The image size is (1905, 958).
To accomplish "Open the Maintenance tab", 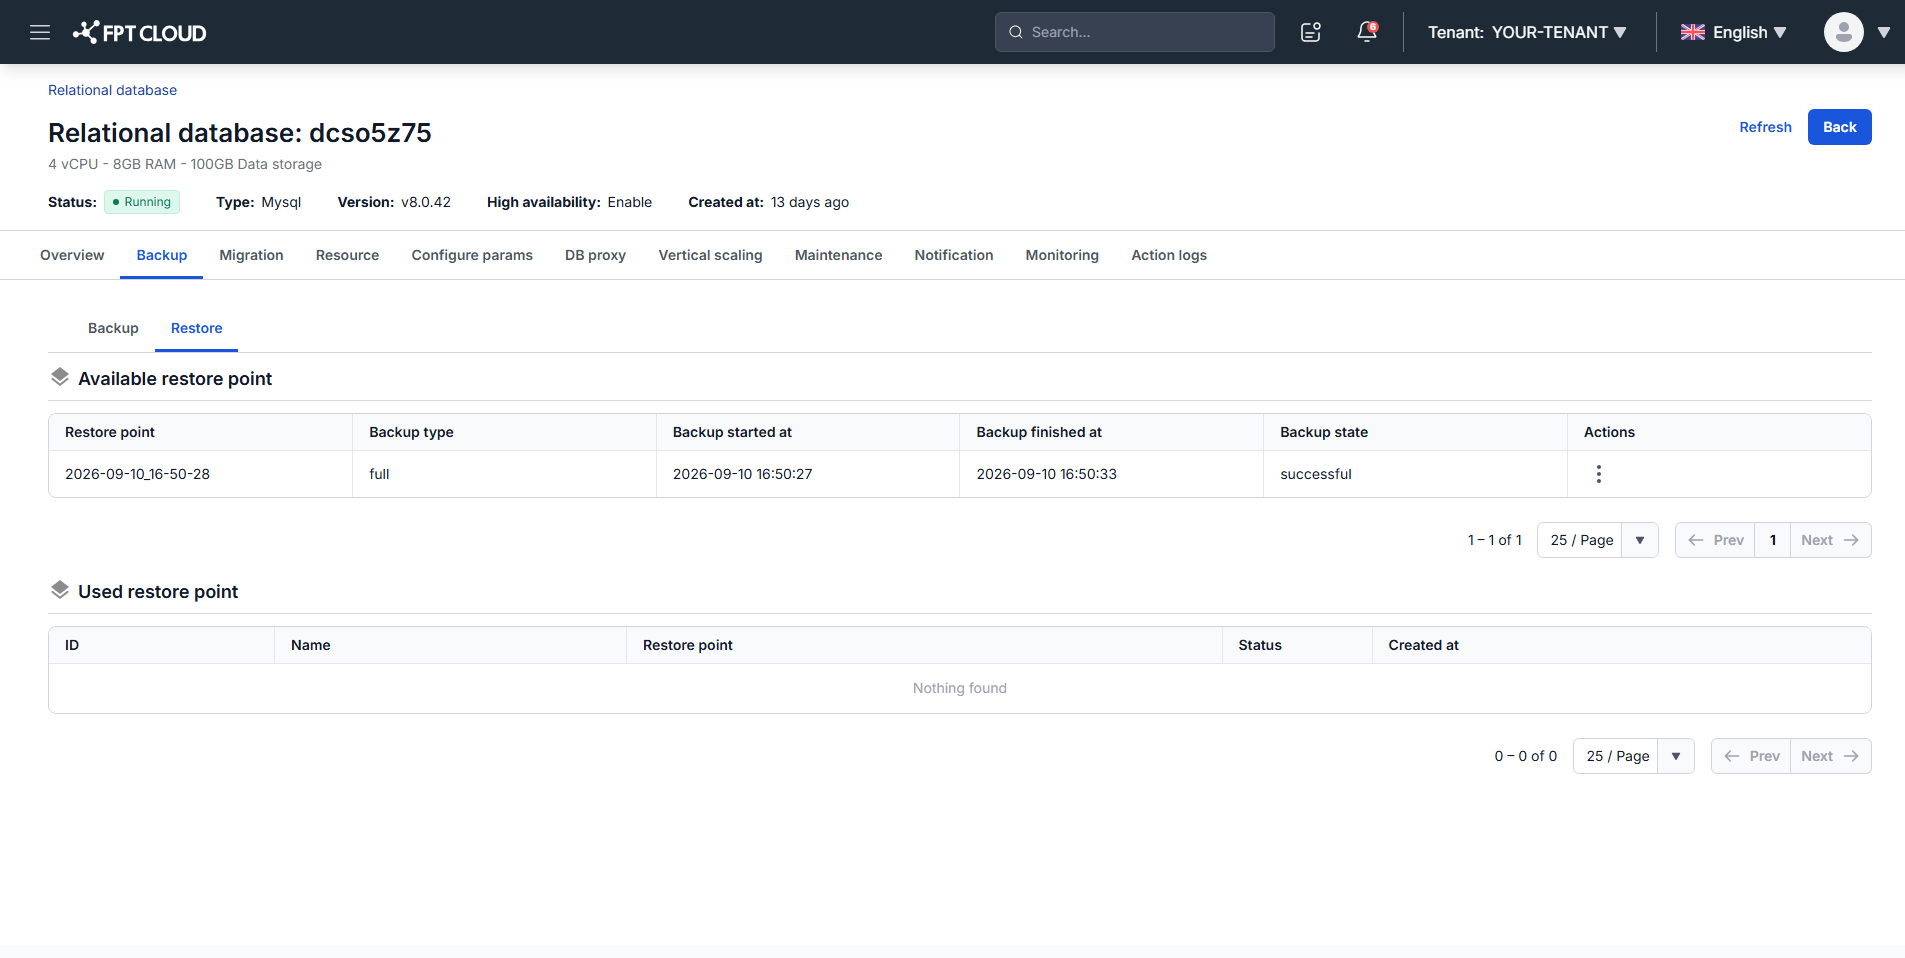I will pos(838,255).
